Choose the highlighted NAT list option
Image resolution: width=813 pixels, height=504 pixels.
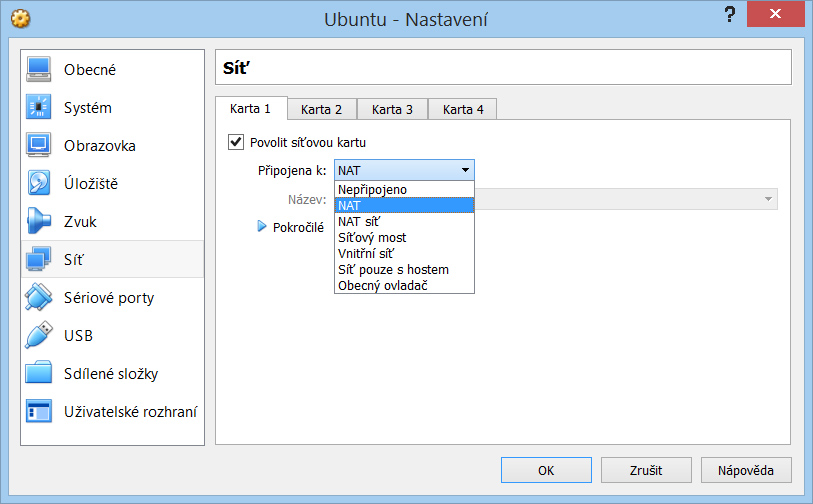click(404, 205)
